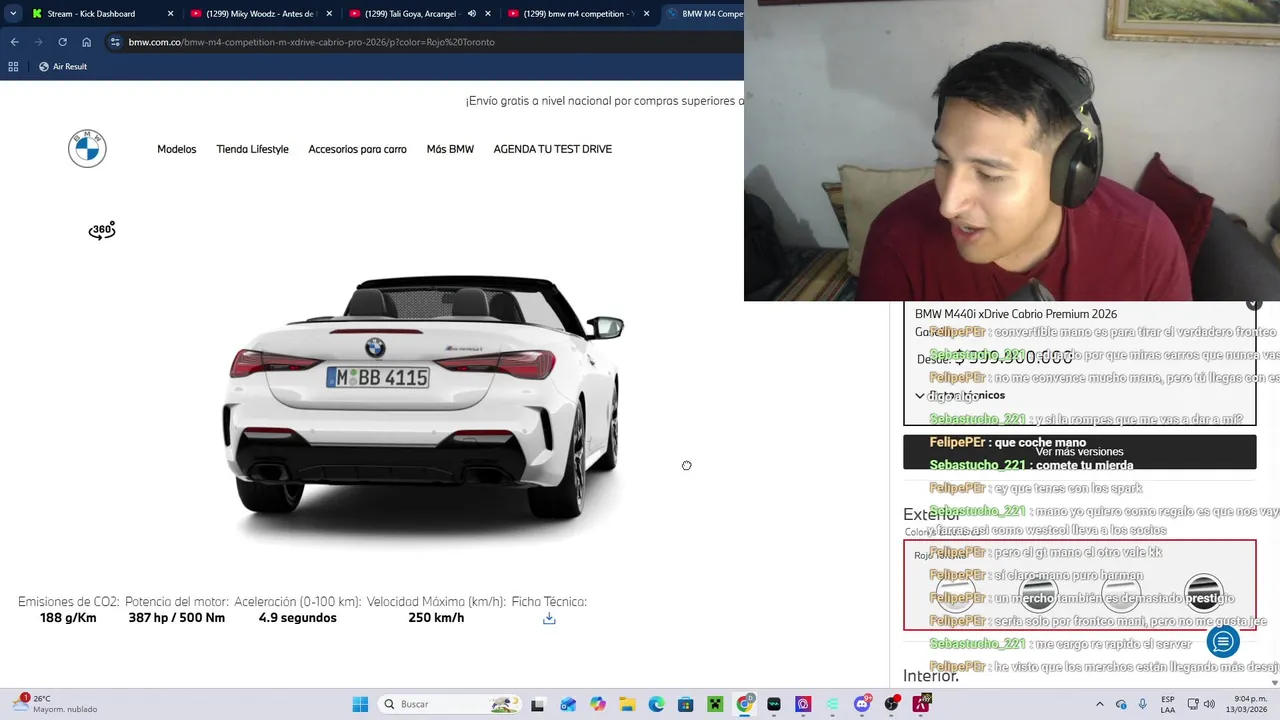Screen dimensions: 1280x720
Task: Switch to Chrome on the taskbar
Action: pos(745,704)
